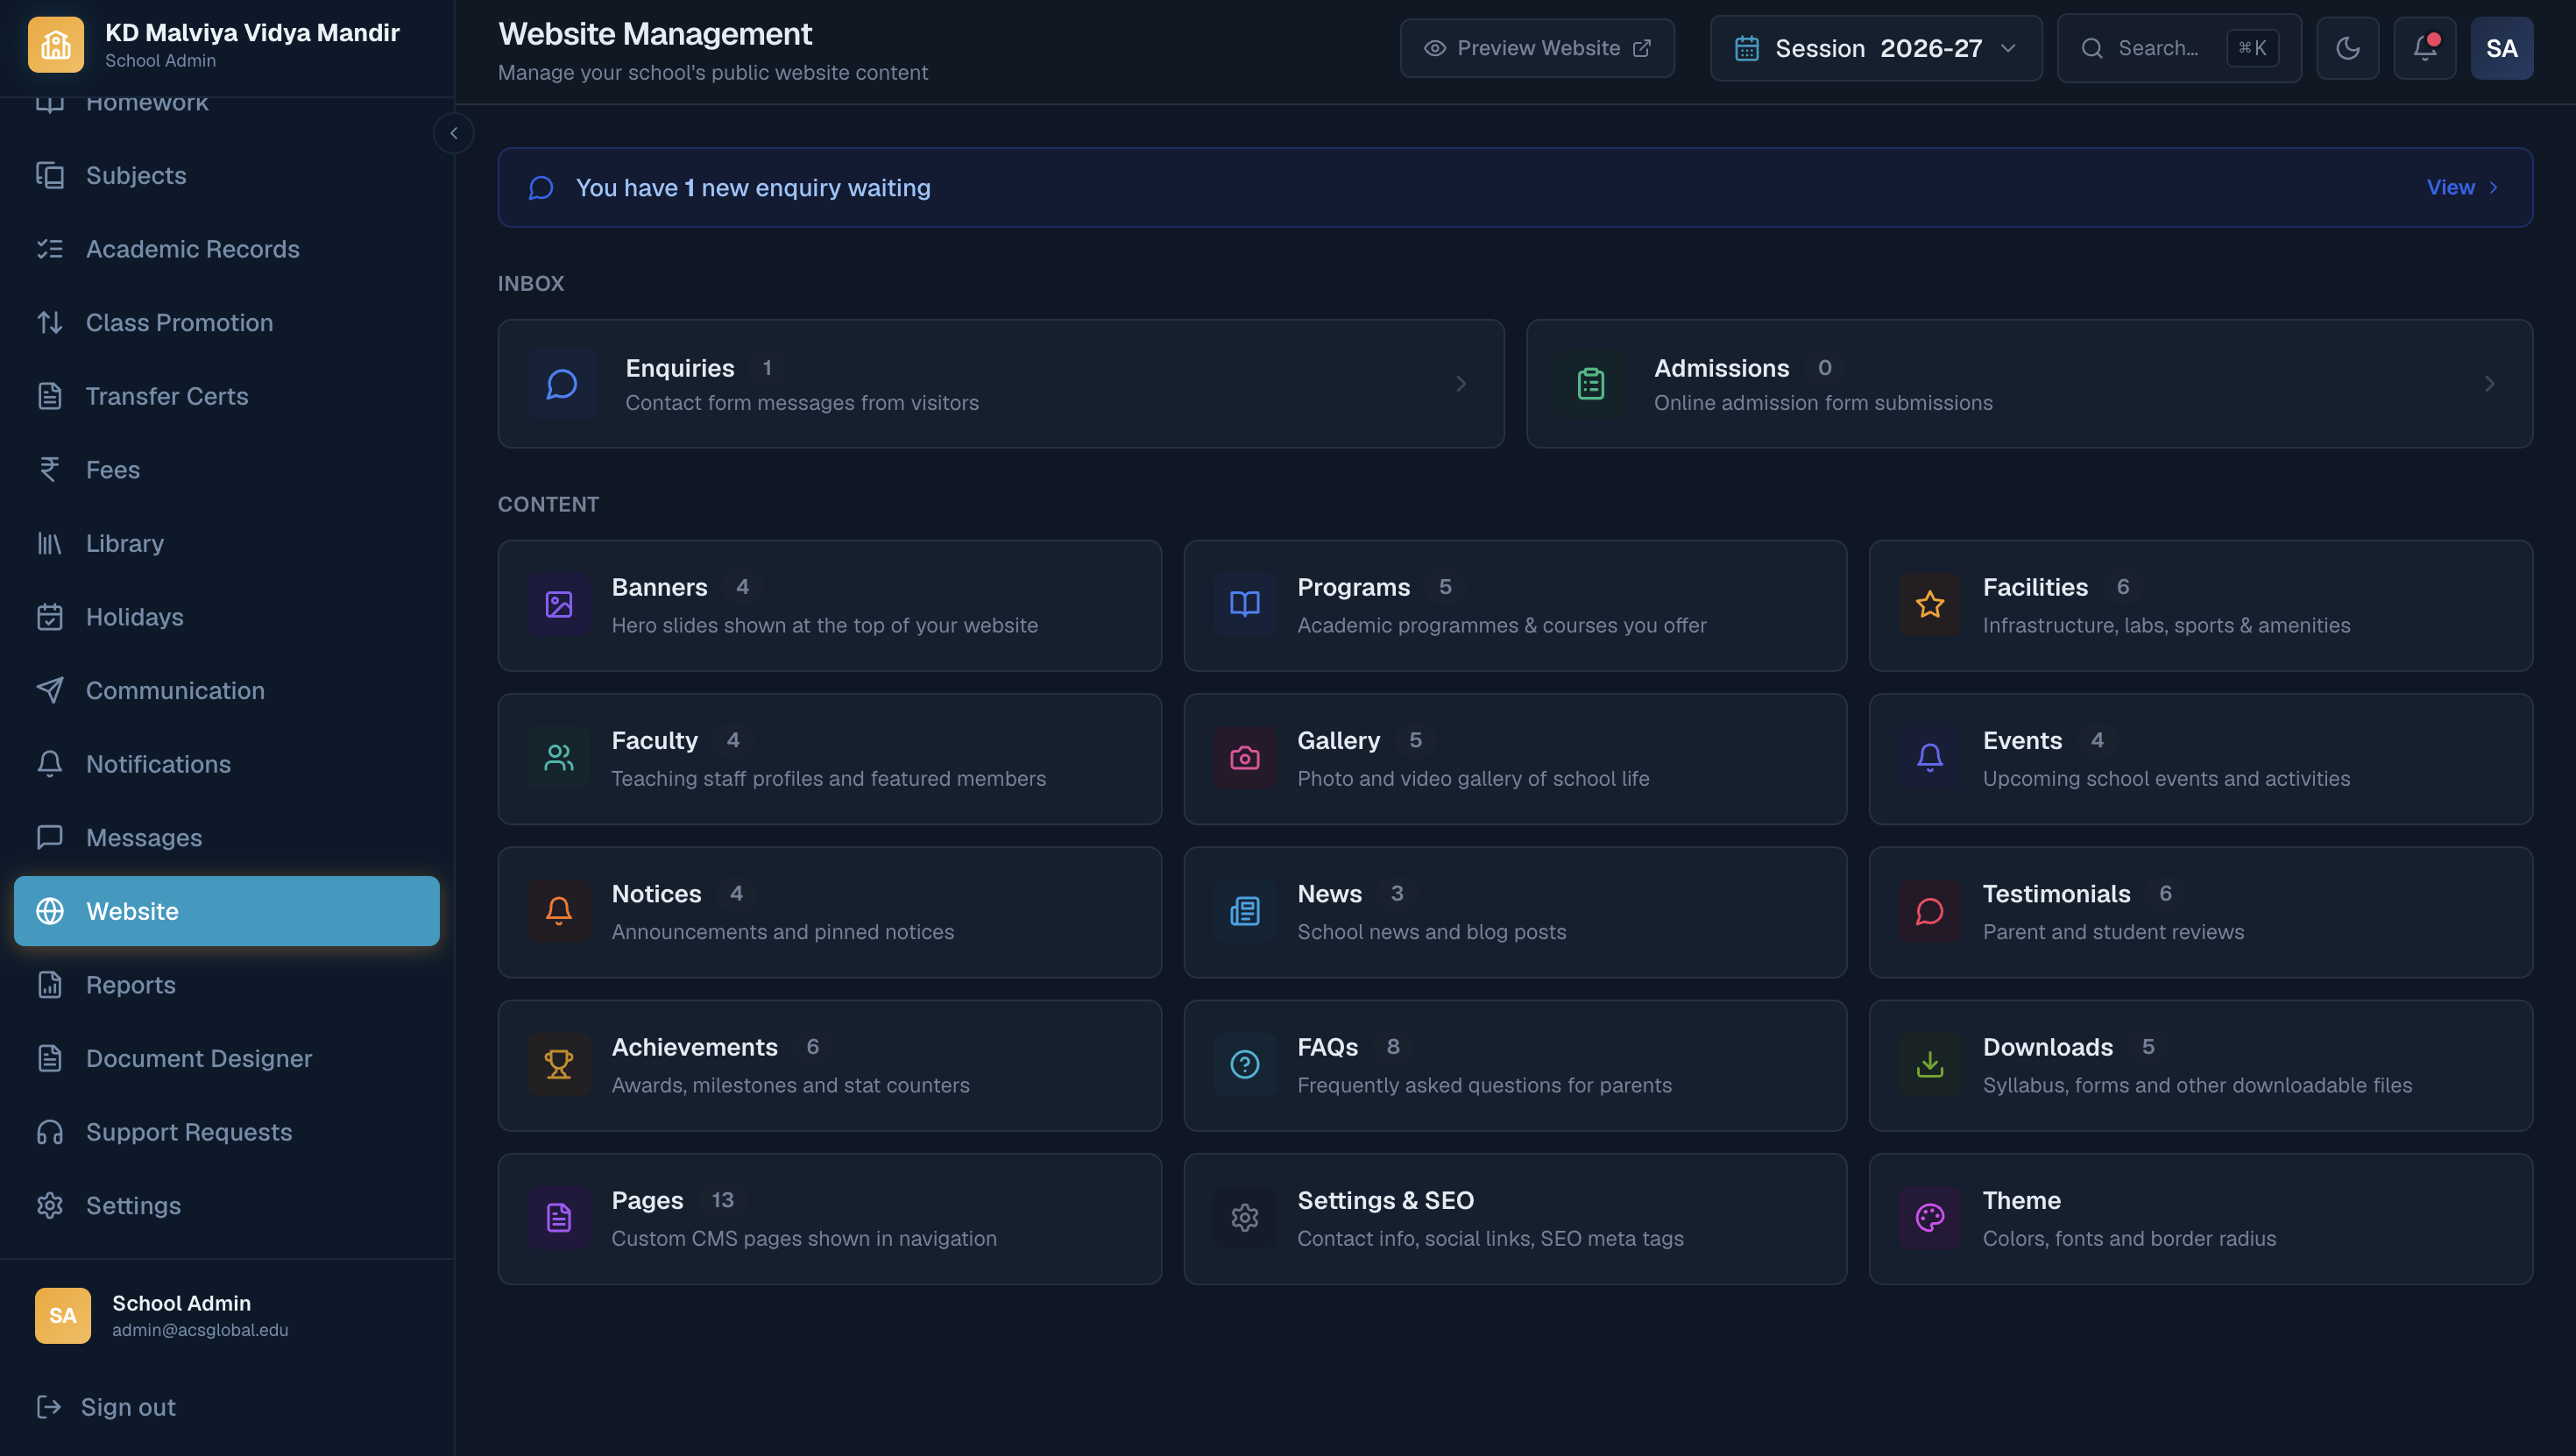
Task: Click Preview Website button
Action: (x=1536, y=48)
